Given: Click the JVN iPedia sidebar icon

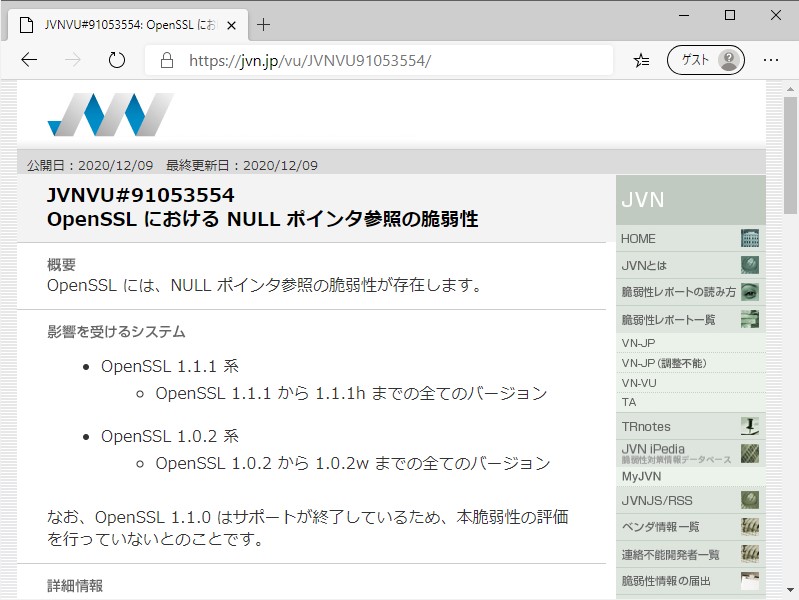Looking at the screenshot, I should click(750, 453).
